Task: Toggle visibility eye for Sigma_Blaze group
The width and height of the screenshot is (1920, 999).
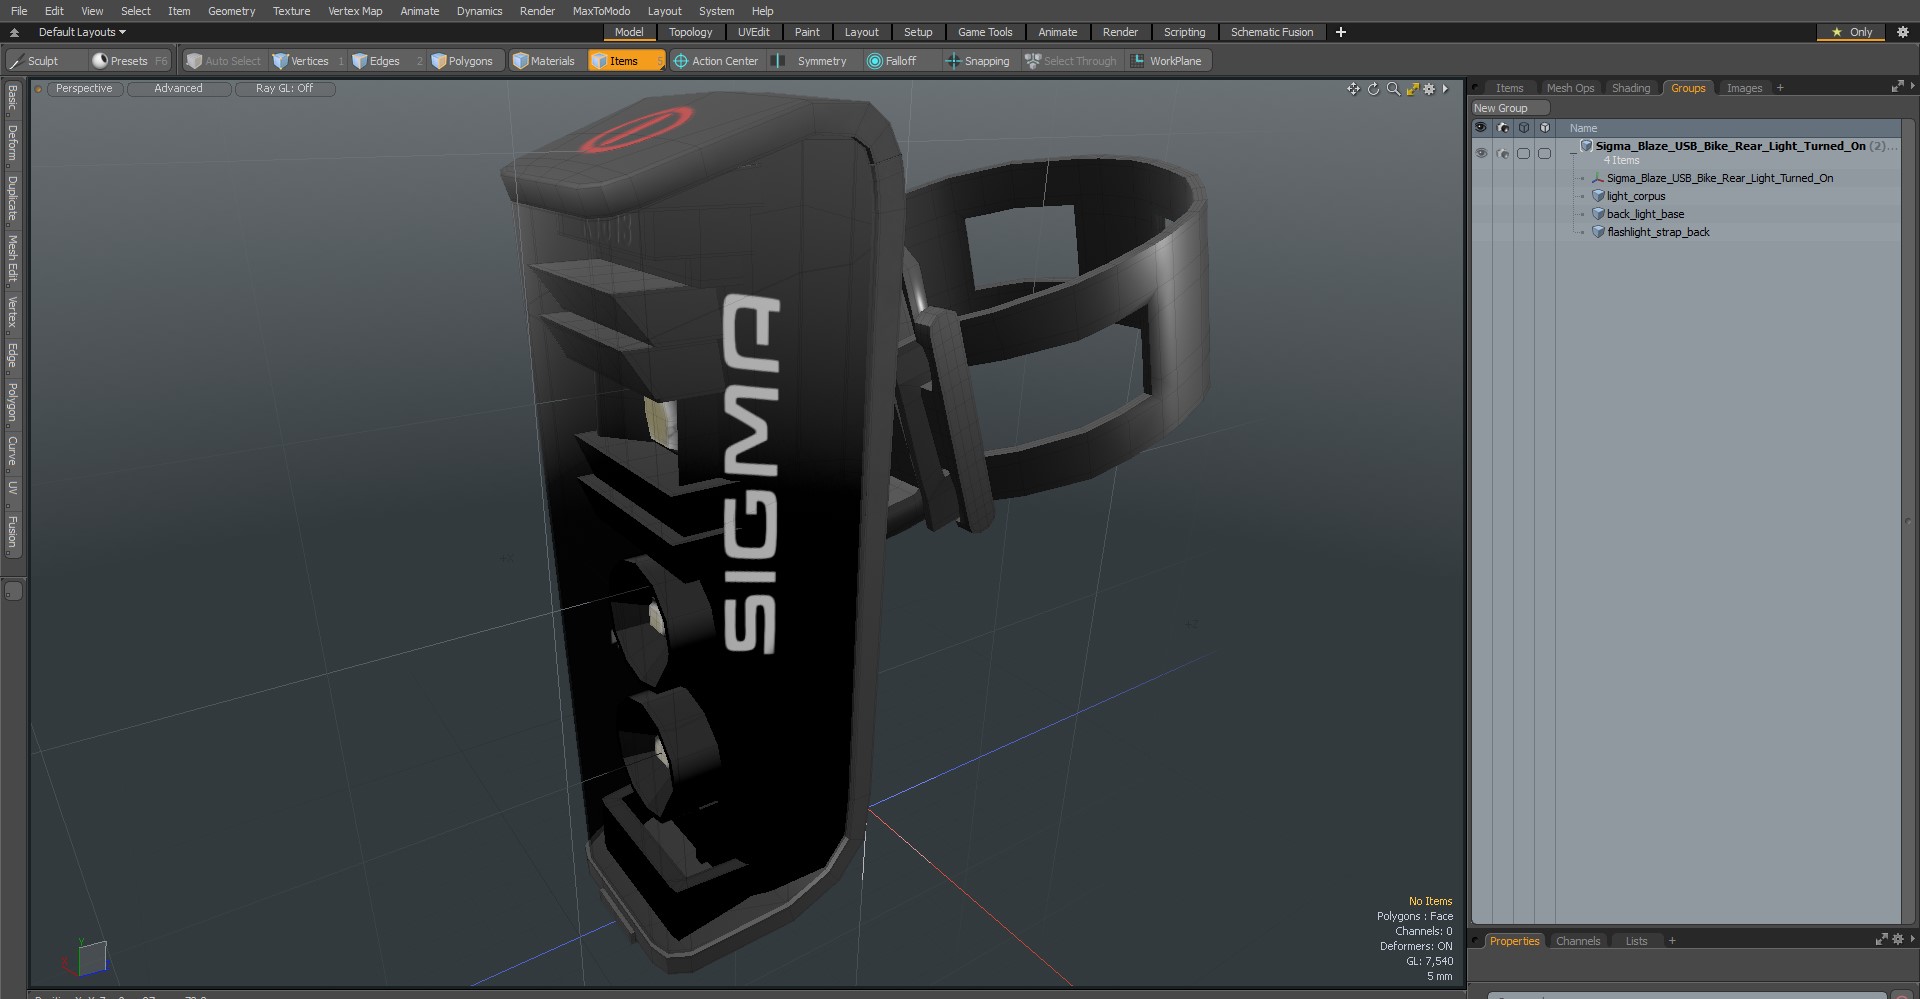Action: point(1481,154)
